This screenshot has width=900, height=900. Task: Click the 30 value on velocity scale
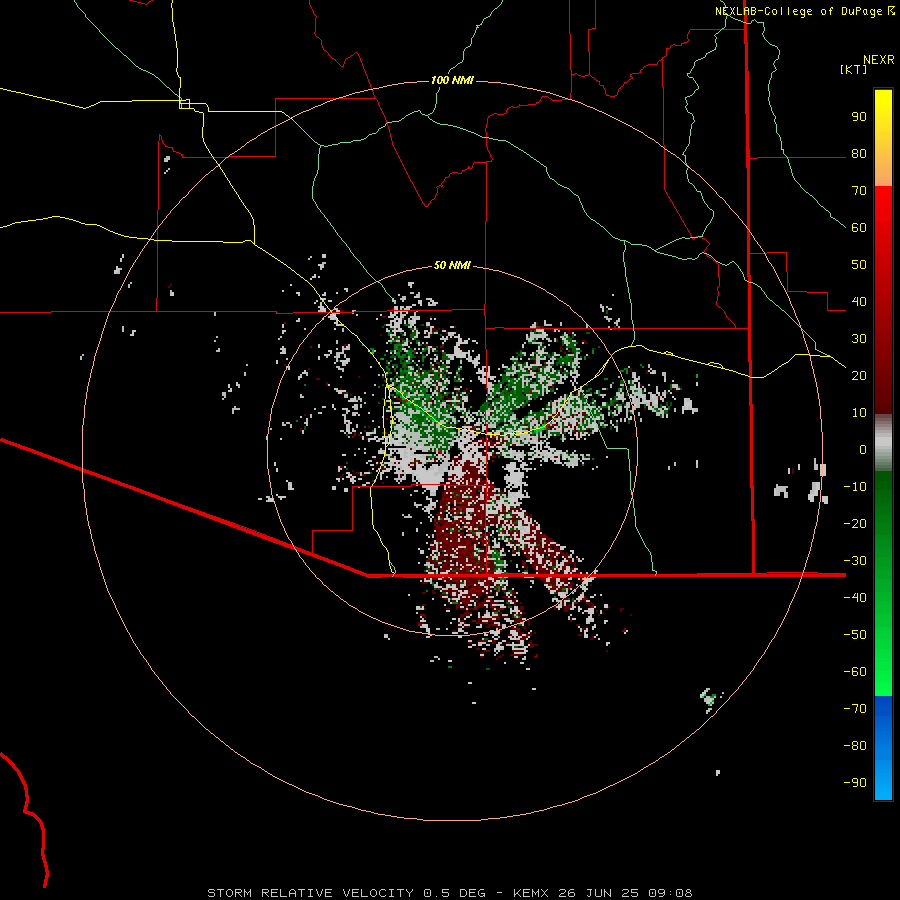[859, 339]
